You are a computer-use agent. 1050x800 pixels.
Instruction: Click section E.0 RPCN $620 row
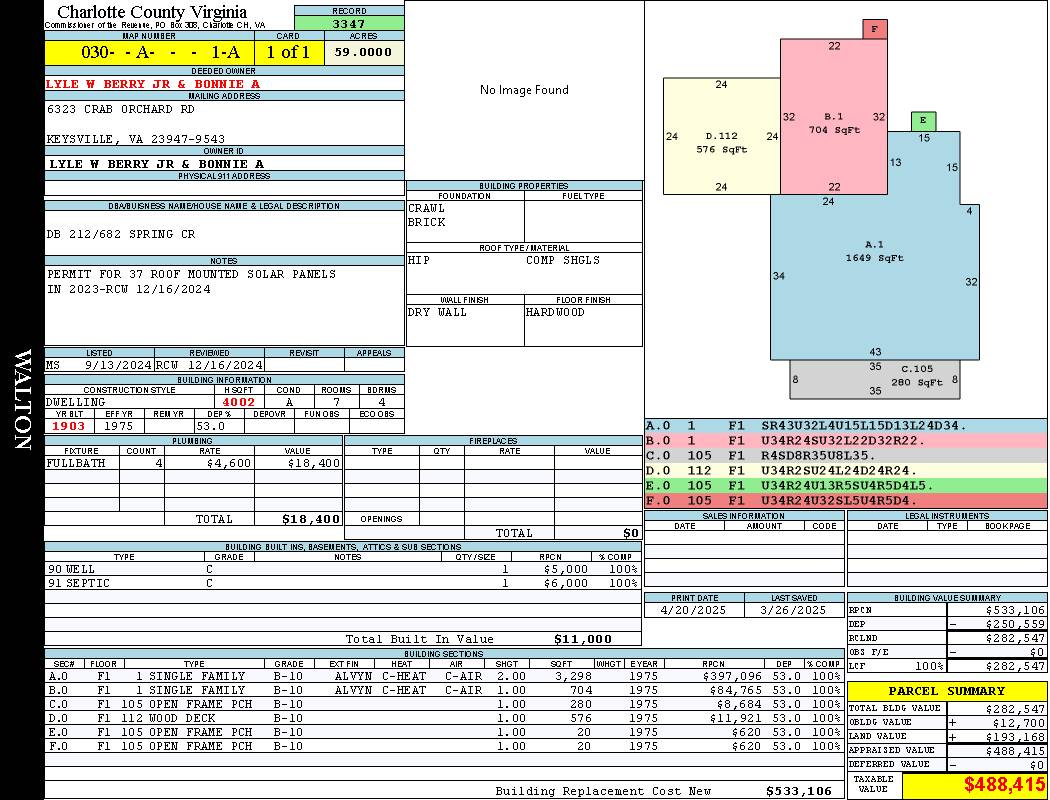[444, 732]
